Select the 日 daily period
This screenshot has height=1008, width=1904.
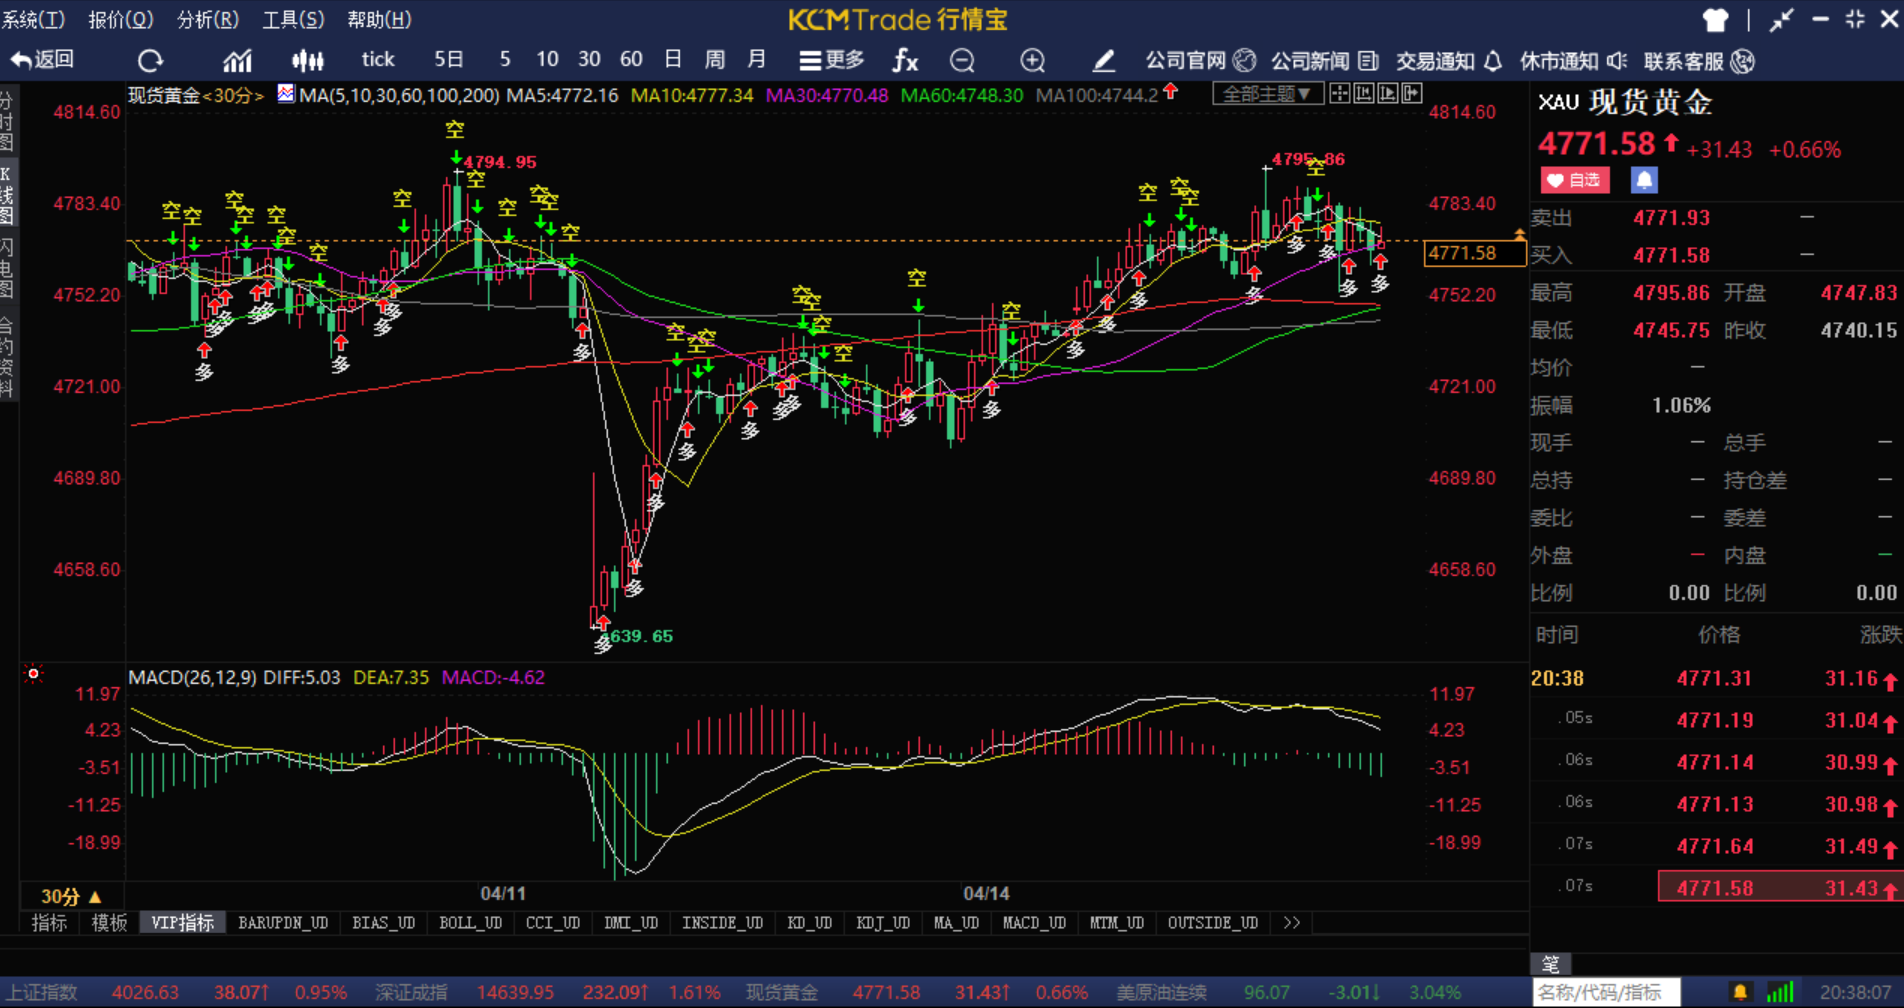(x=673, y=60)
